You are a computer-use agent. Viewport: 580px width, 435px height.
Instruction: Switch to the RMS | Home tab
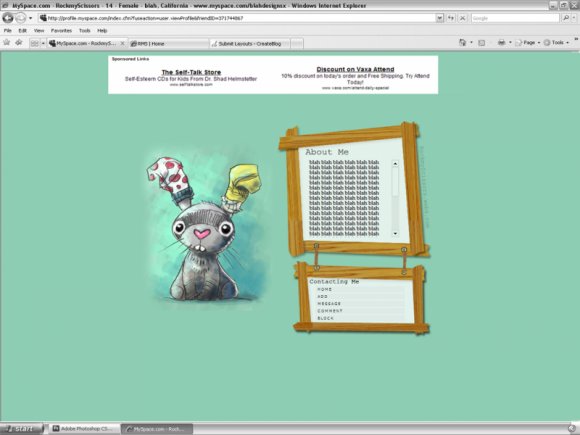169,44
